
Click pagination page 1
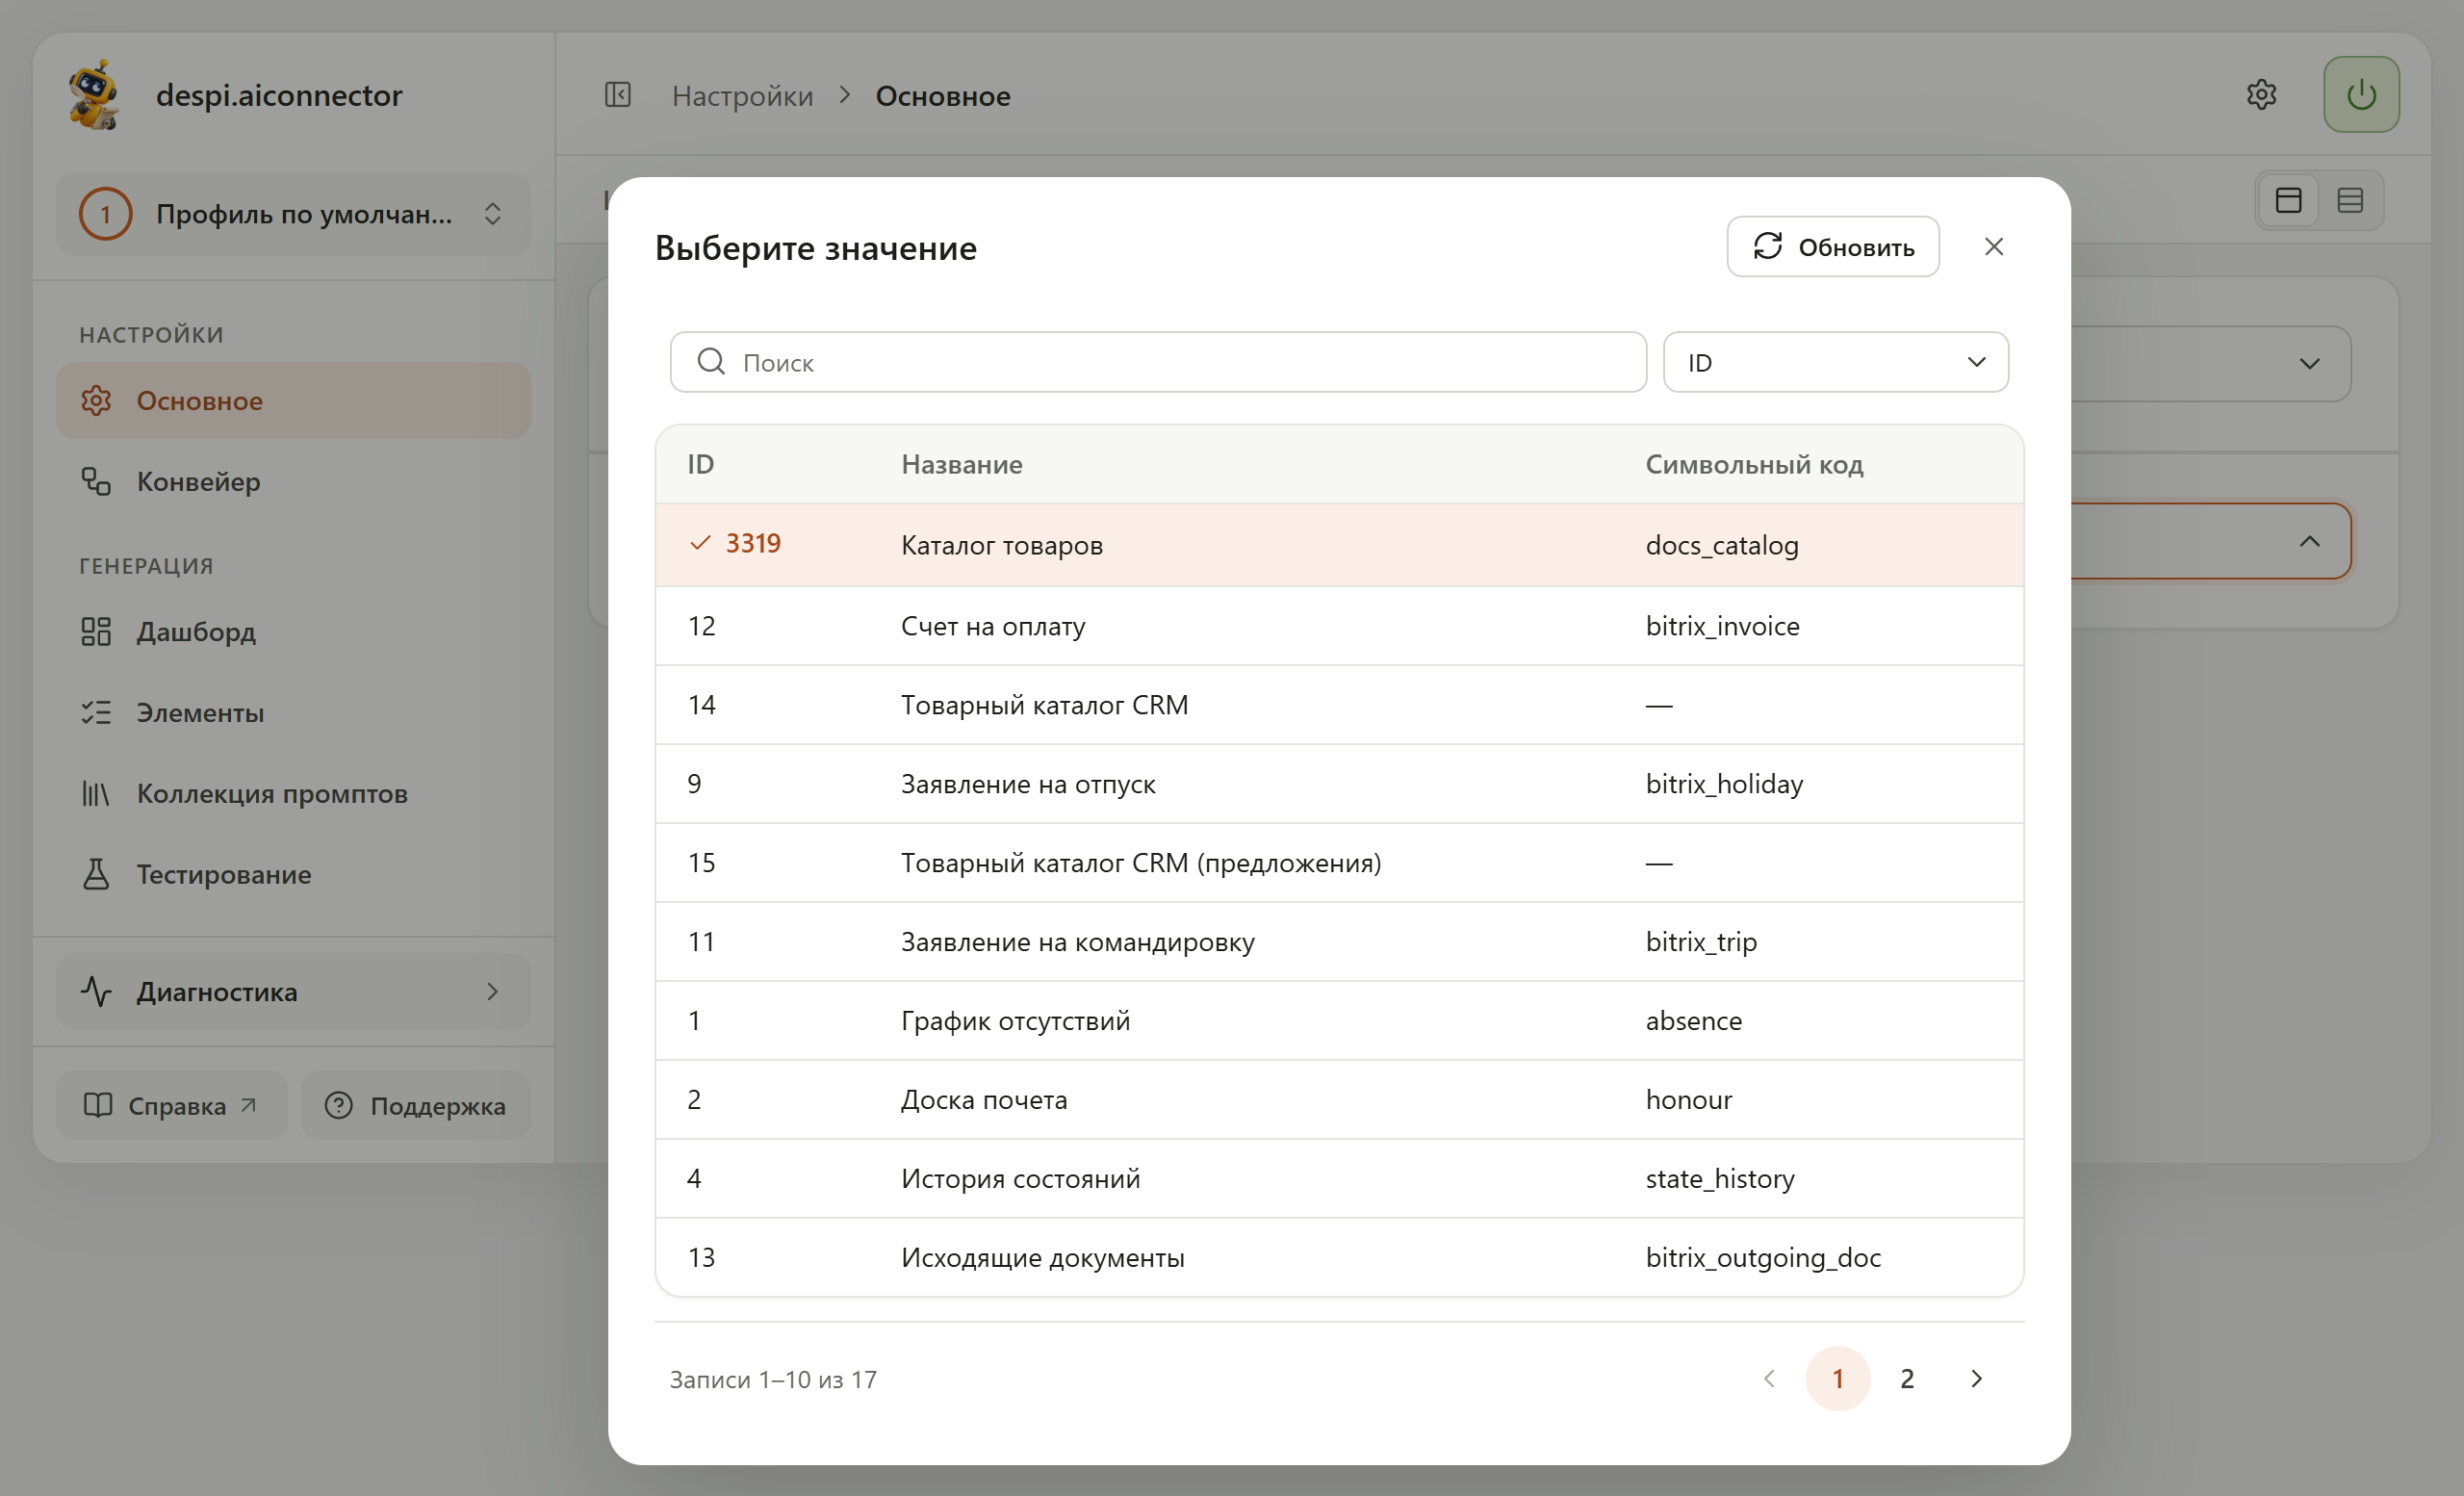(1837, 1379)
